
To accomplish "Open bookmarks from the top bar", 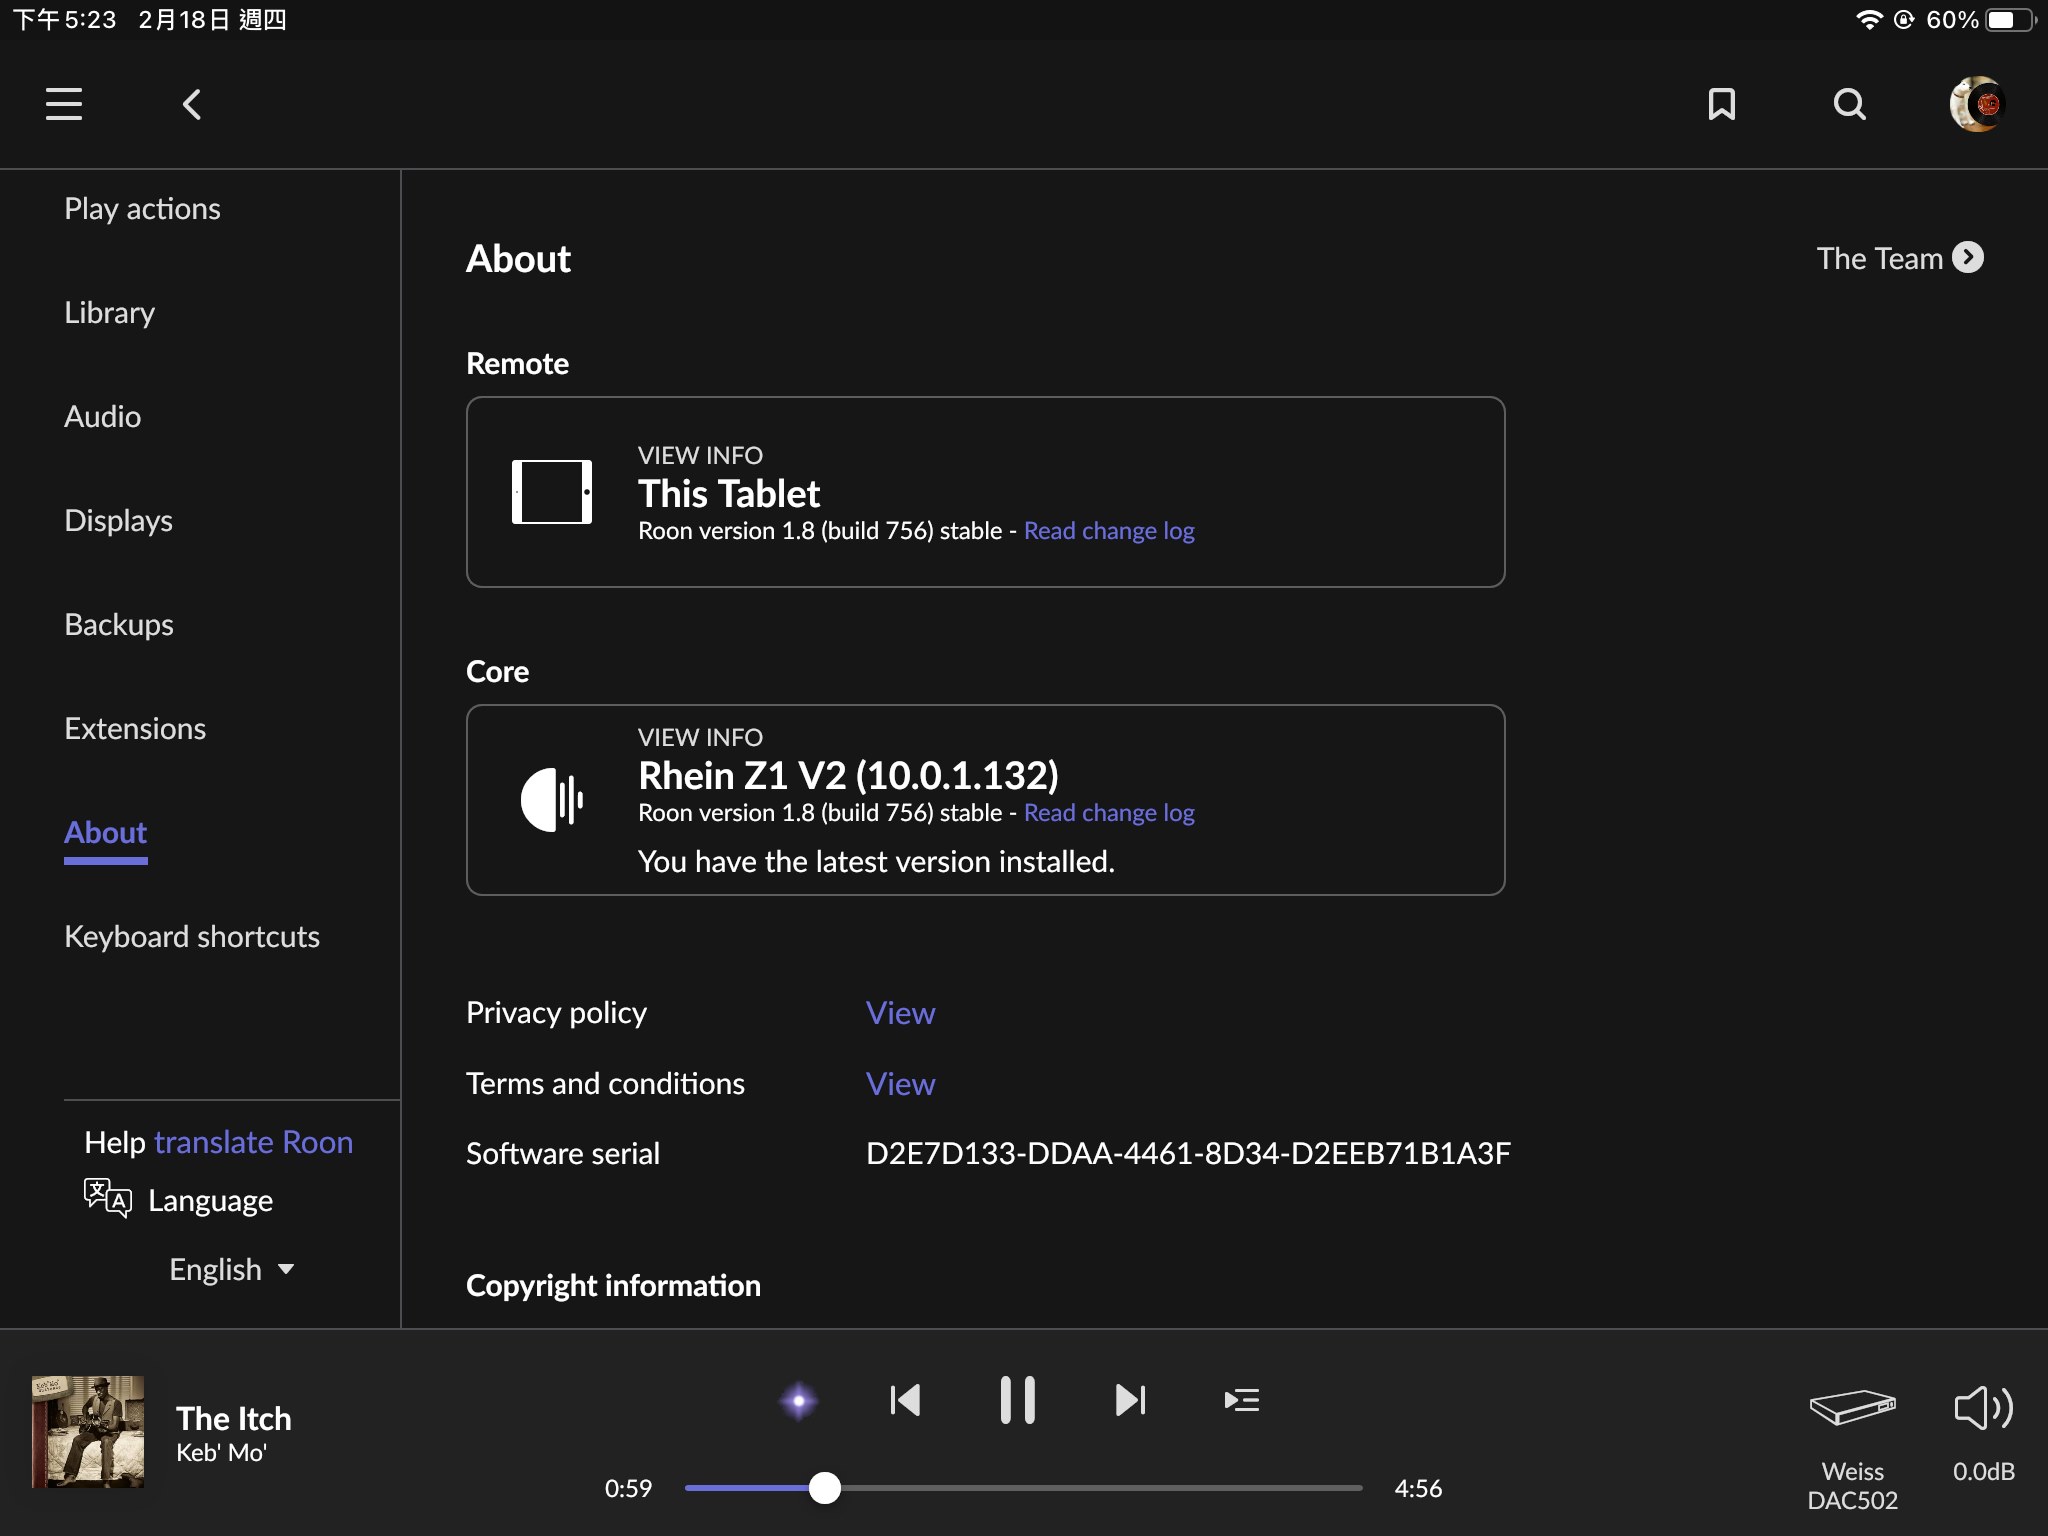I will (x=1721, y=104).
